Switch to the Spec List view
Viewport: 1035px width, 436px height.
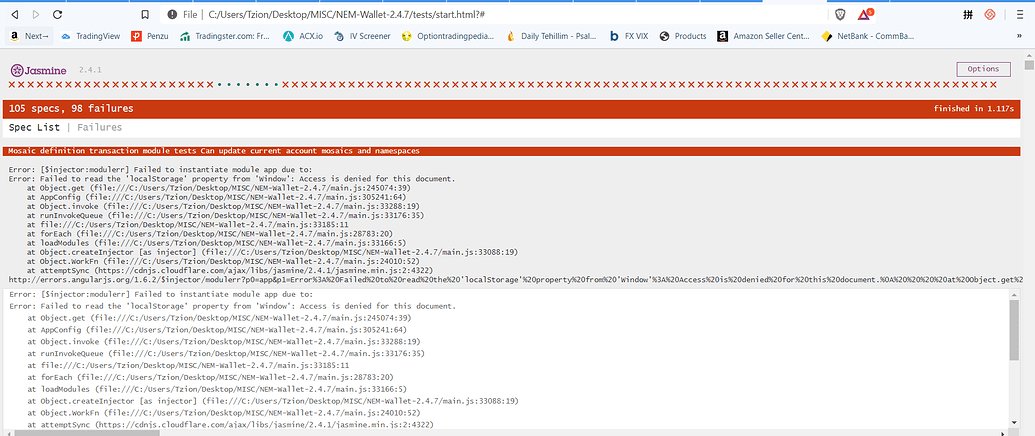tap(34, 127)
